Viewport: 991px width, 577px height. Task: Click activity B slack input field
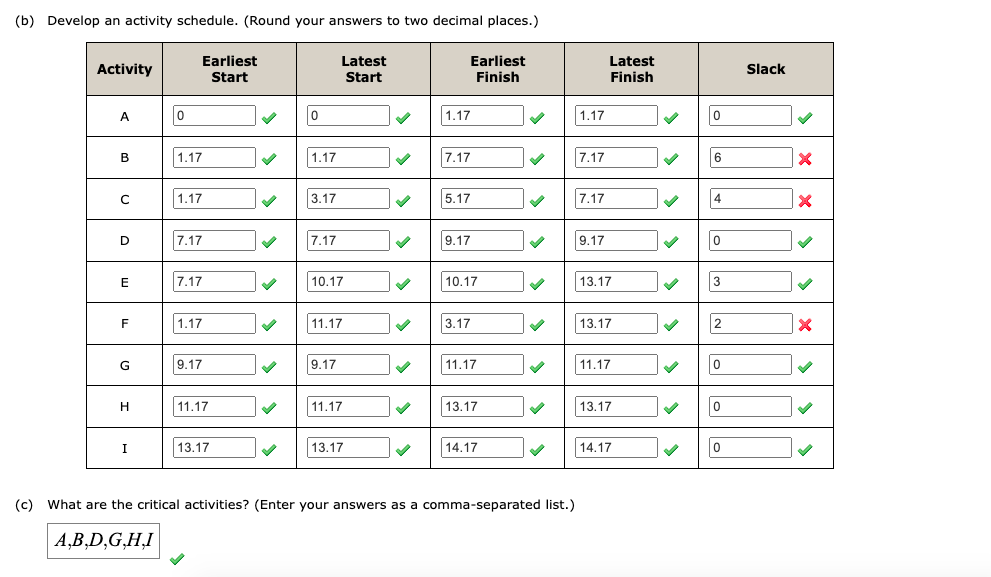(x=750, y=157)
